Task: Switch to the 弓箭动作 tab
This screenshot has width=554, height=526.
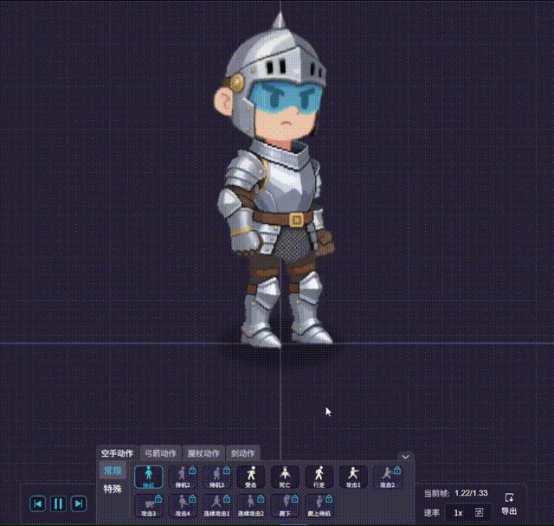Action: click(x=160, y=453)
